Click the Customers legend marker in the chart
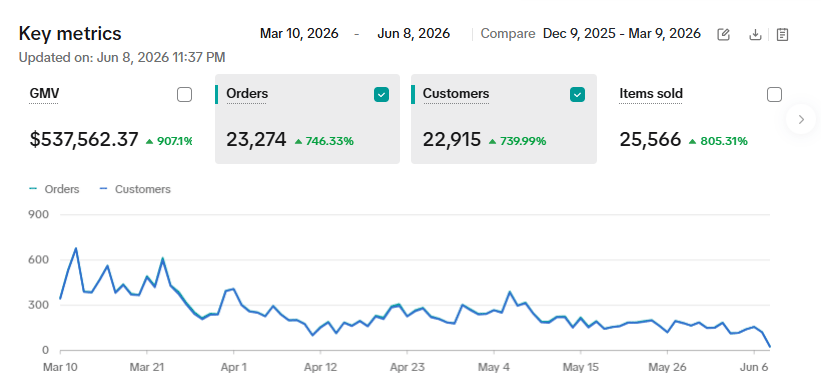This screenshot has width=821, height=384. click(103, 189)
